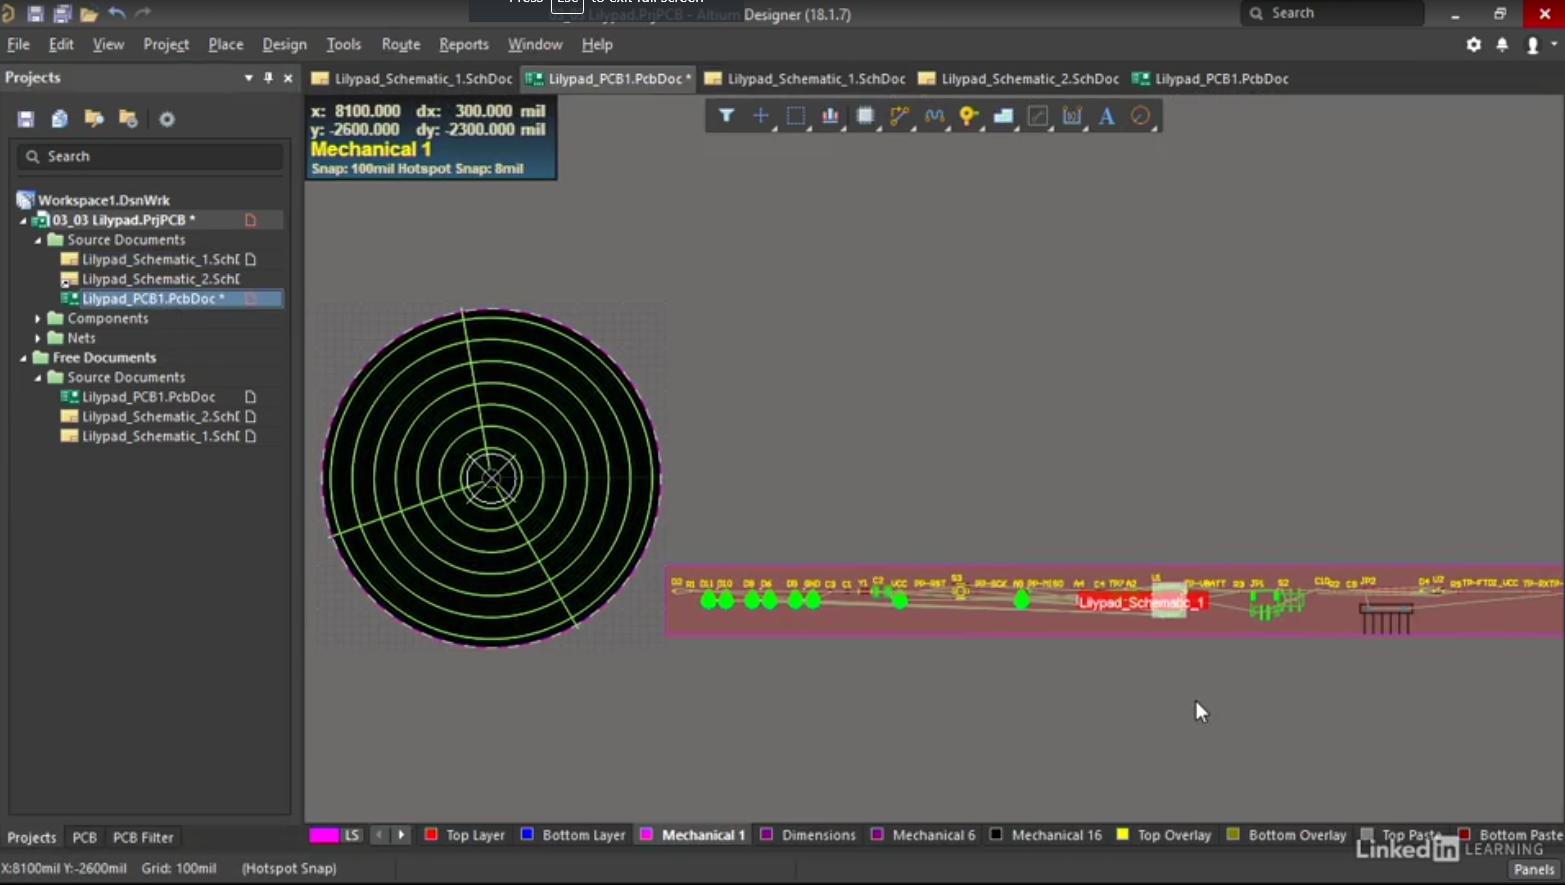Click the Projects panel search field

coord(150,157)
